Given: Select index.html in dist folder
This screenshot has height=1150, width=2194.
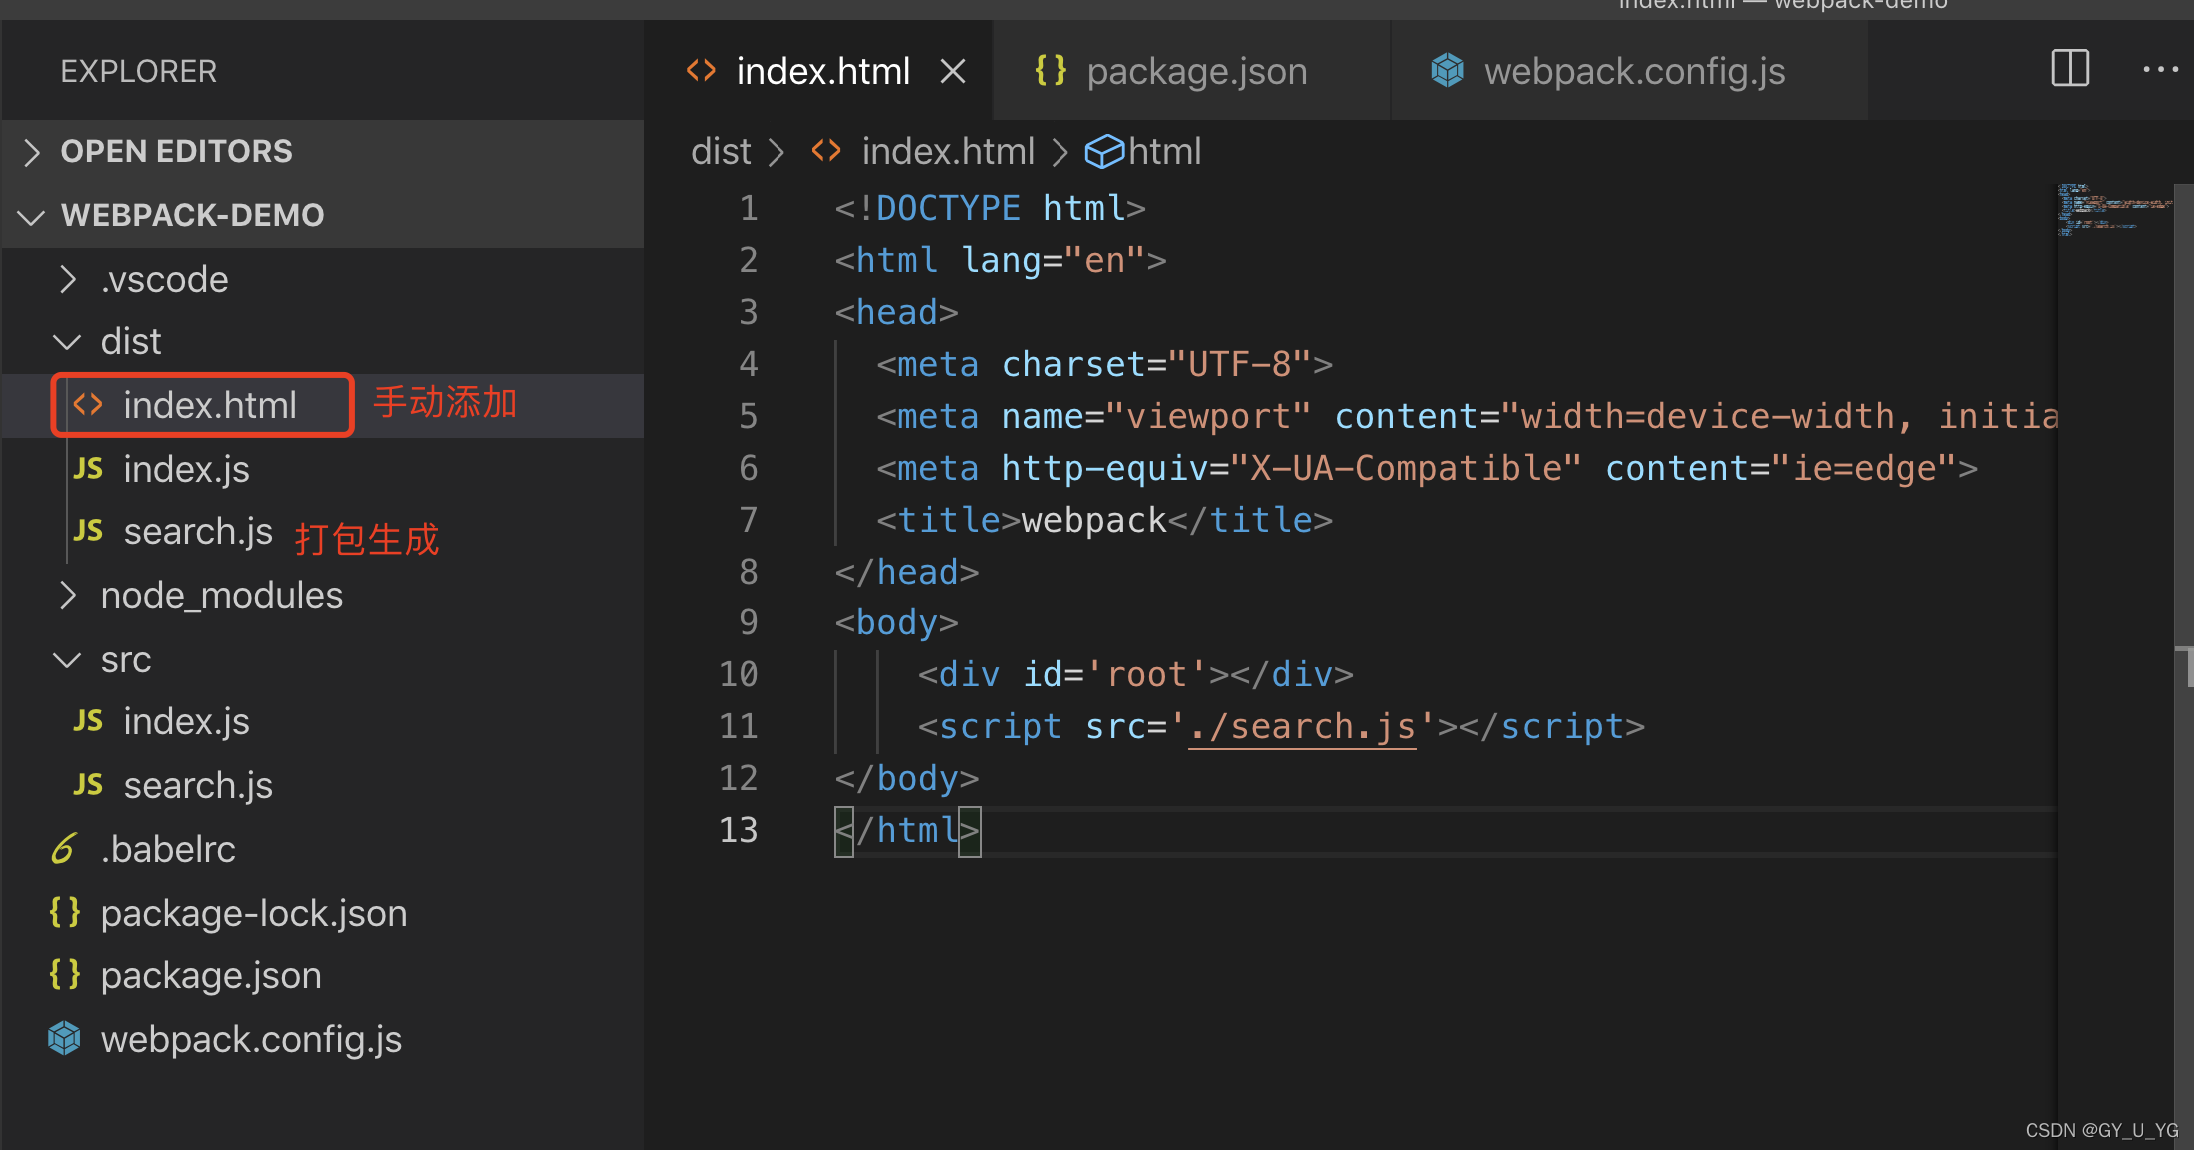Looking at the screenshot, I should (x=322, y=405).
